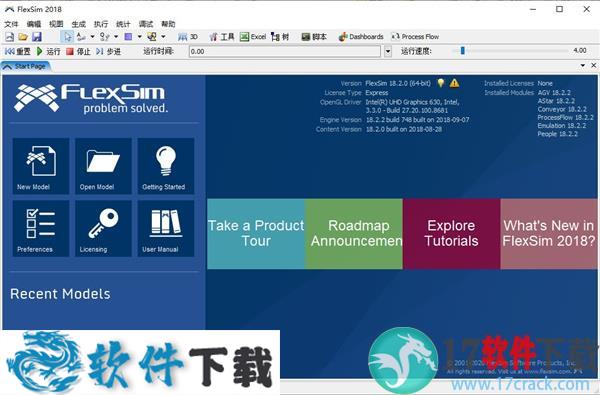Open the Excel interface button
Screen dimensions: 600x395
[x=253, y=37]
